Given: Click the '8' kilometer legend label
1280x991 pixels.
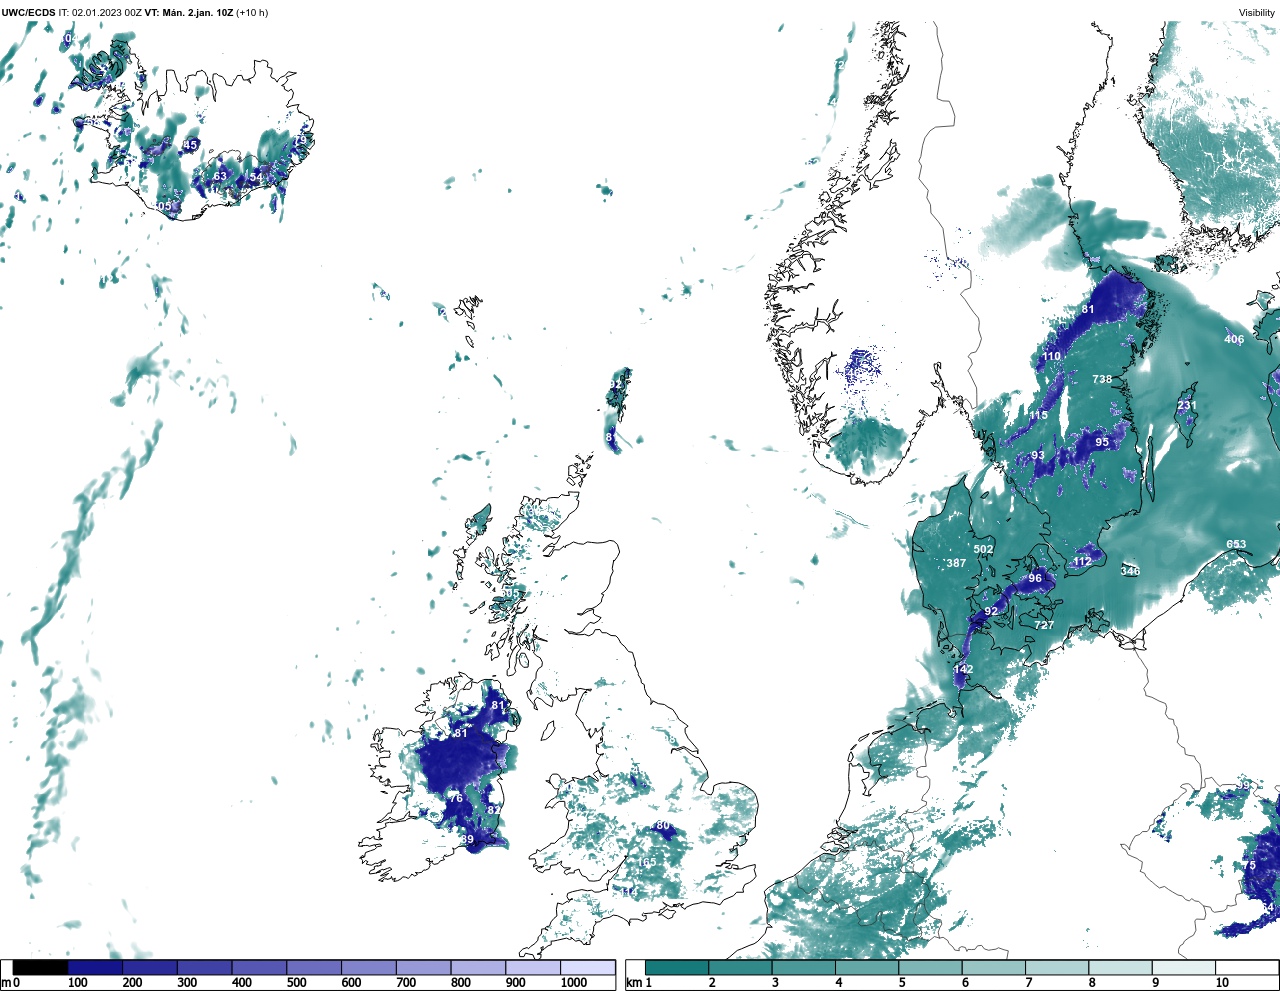Looking at the screenshot, I should [1092, 983].
